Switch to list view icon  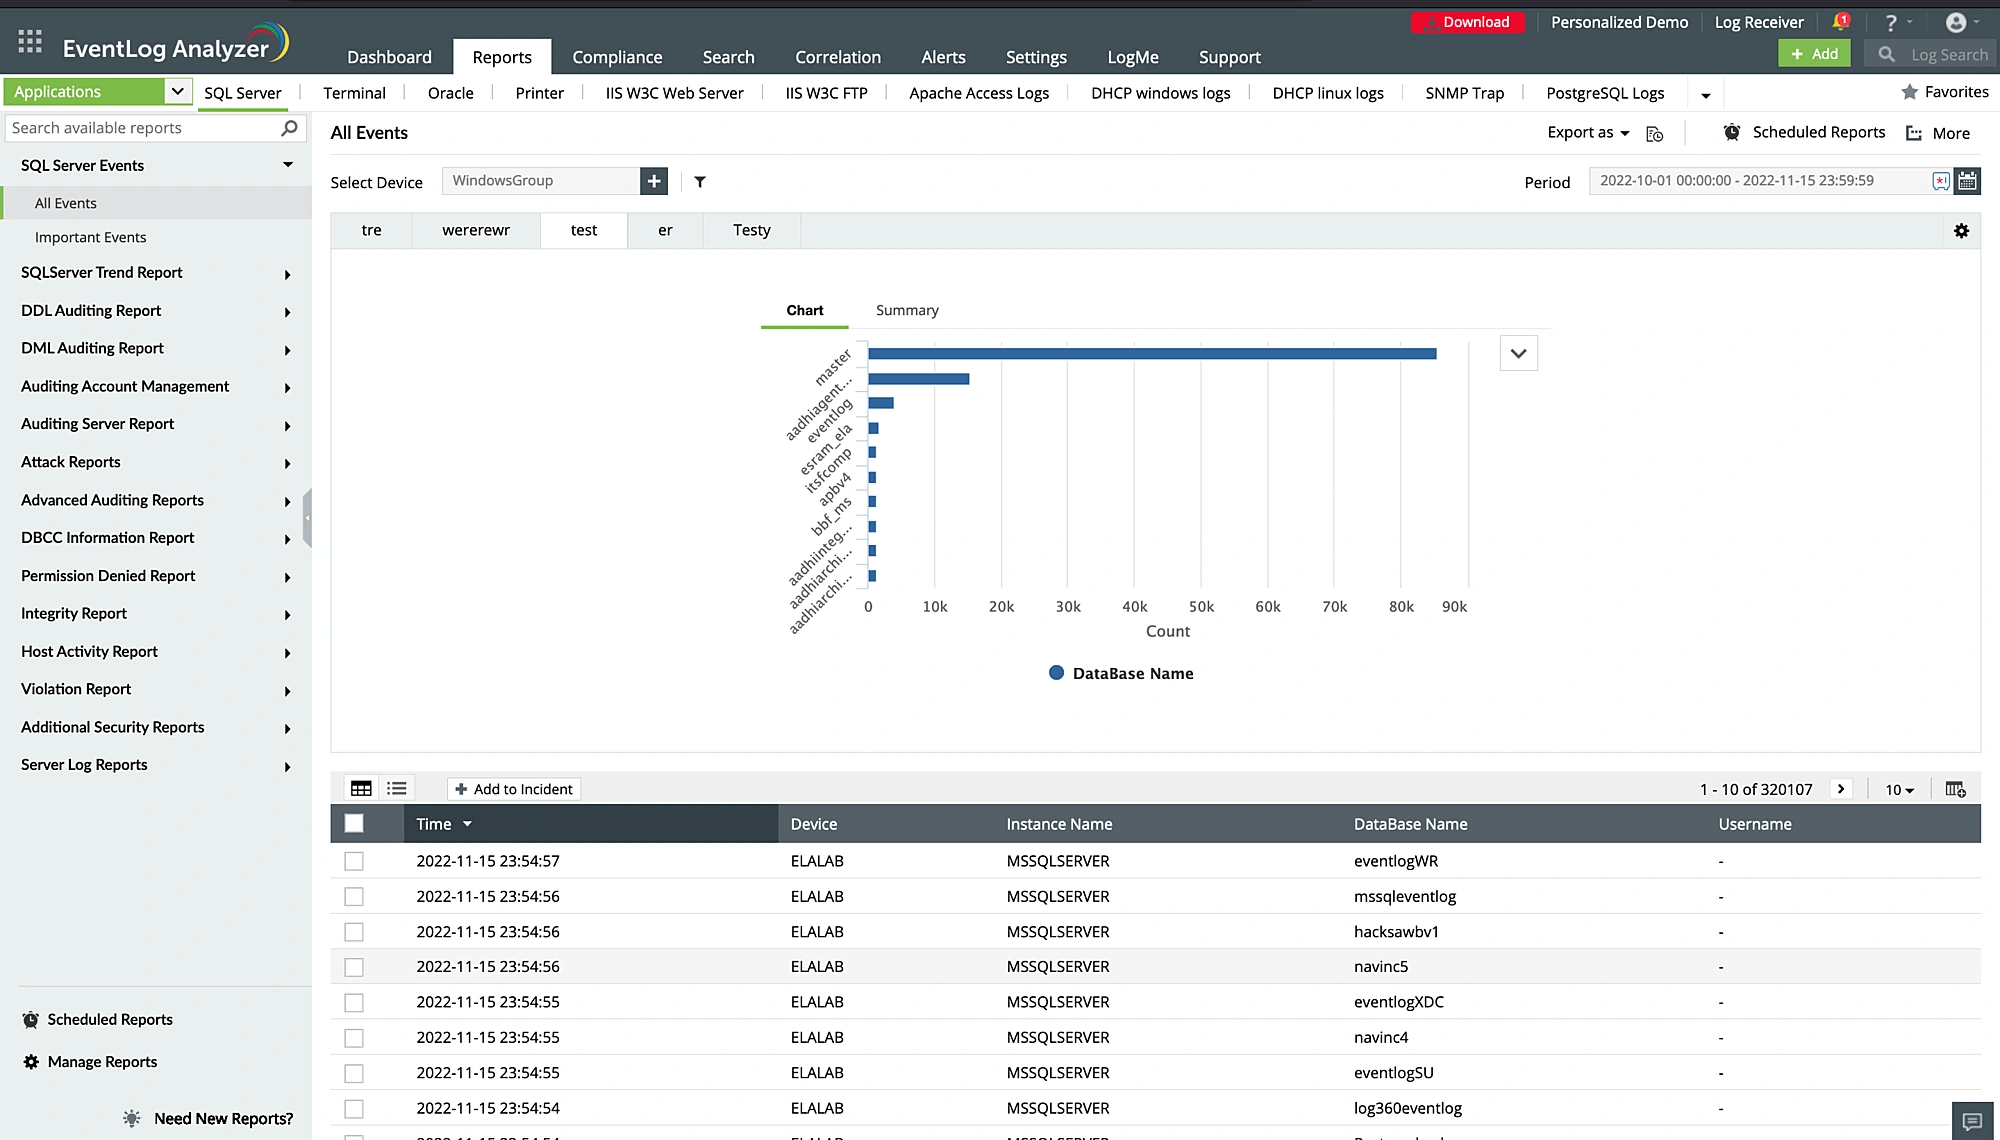[397, 789]
